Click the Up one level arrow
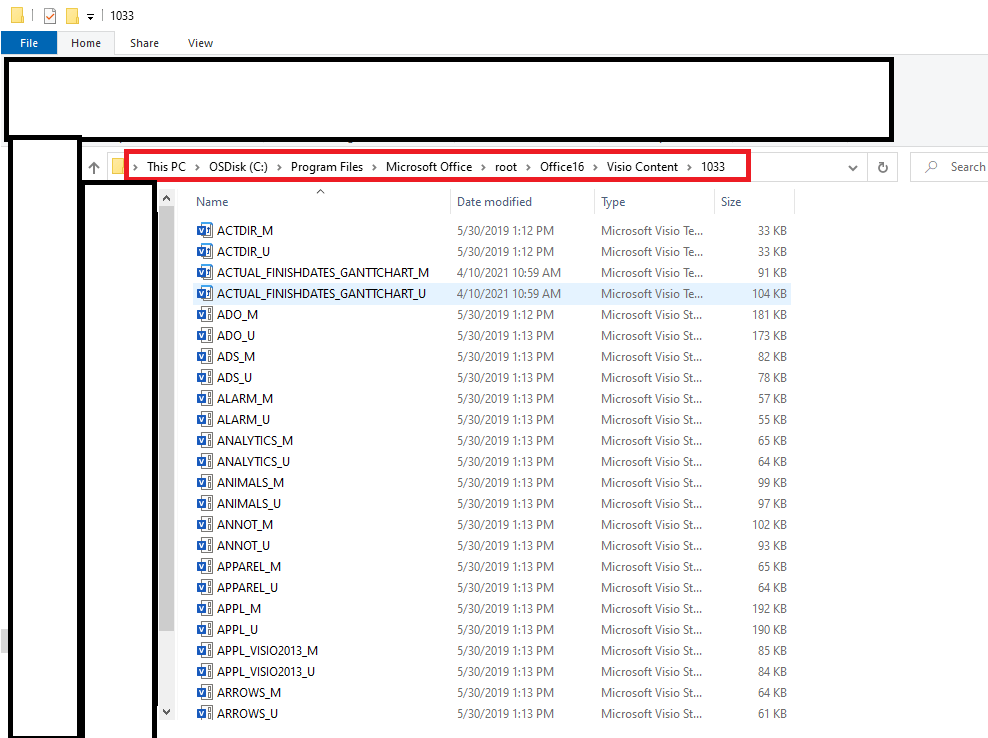Image resolution: width=988 pixels, height=738 pixels. point(94,168)
